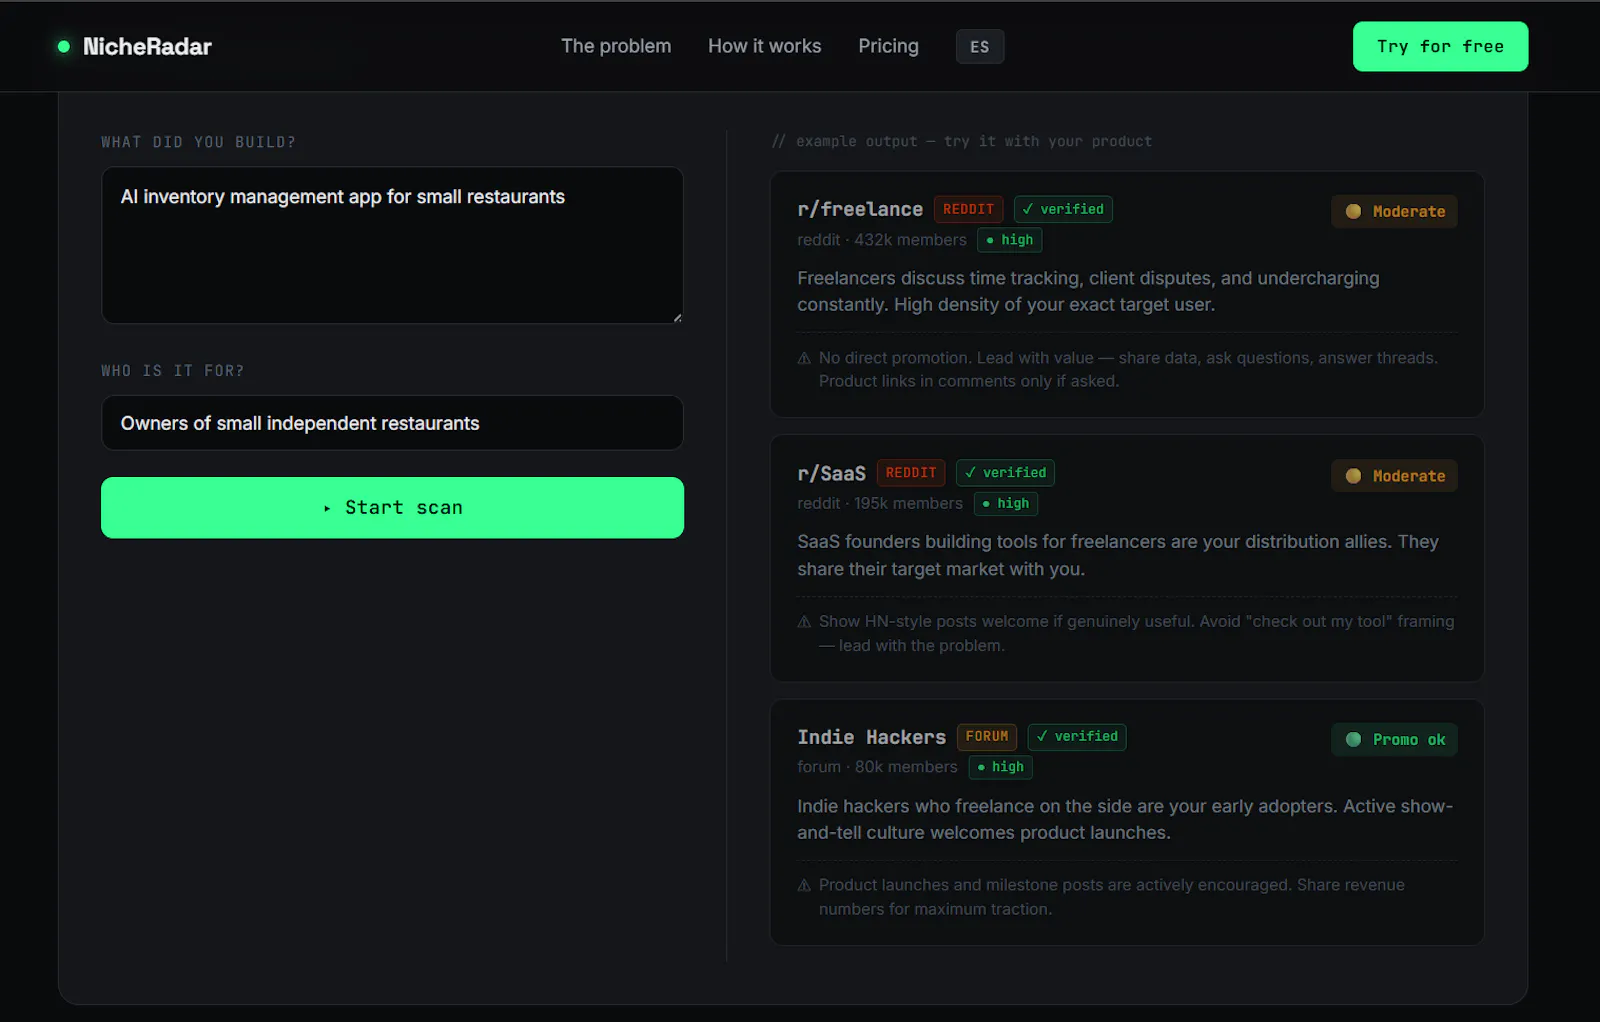
Task: Select the r/SaaS community title
Action: coord(831,473)
